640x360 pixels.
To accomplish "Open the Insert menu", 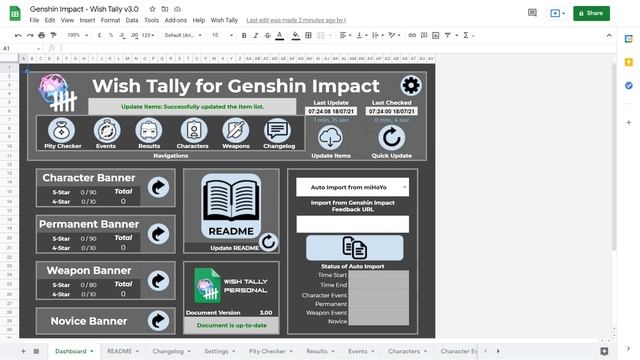I will click(87, 20).
